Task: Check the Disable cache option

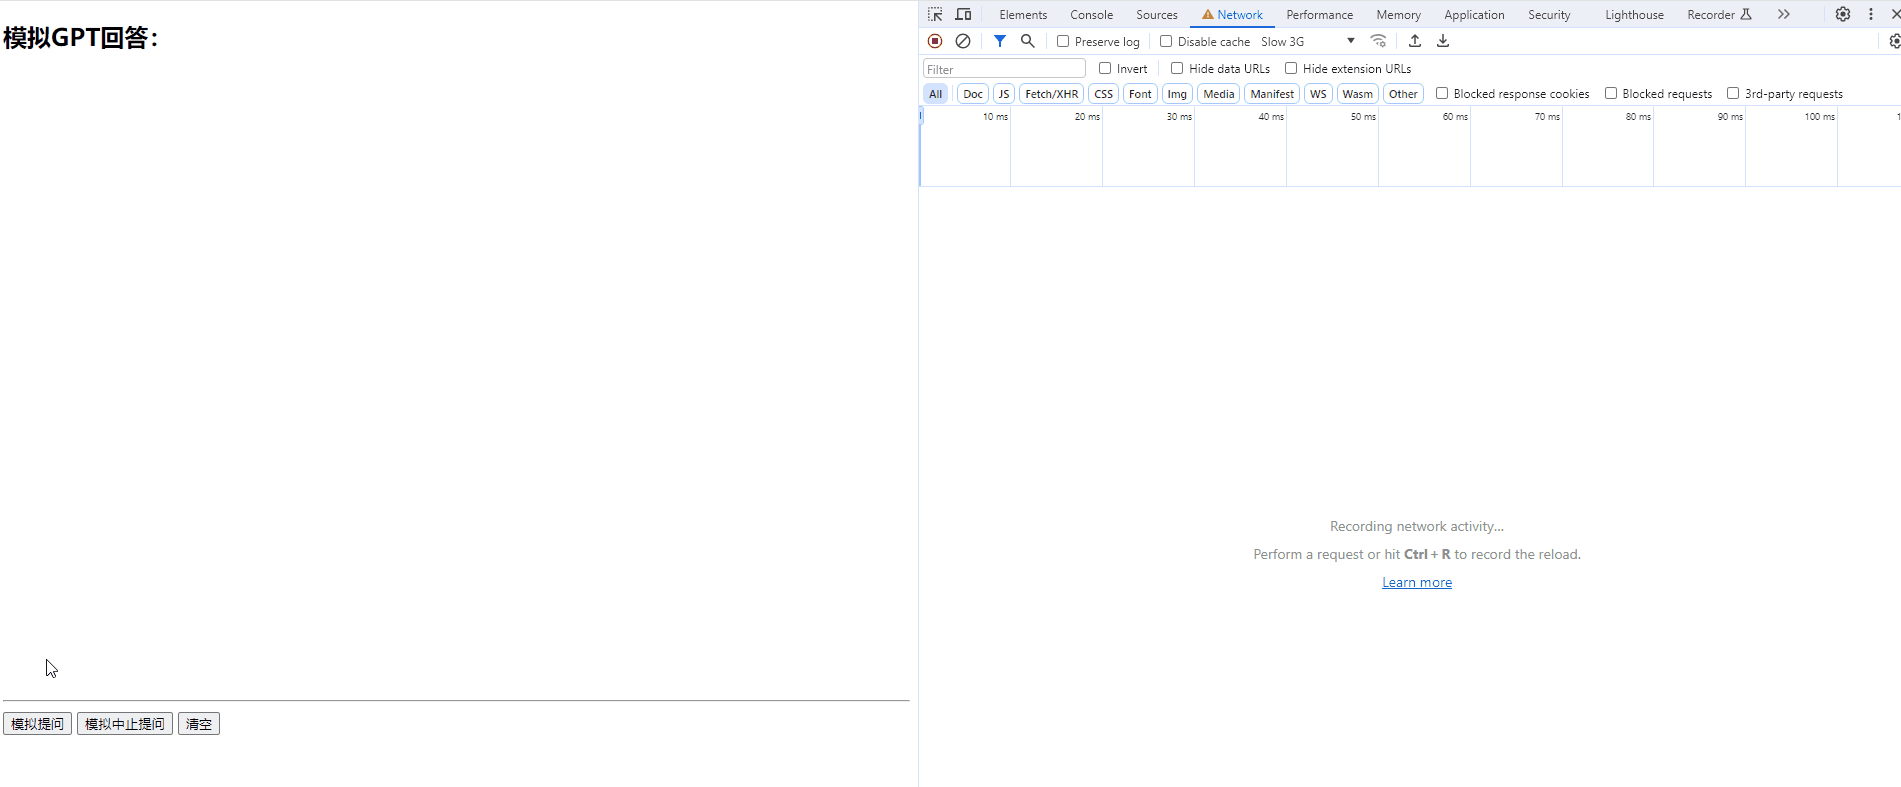Action: pyautogui.click(x=1166, y=41)
